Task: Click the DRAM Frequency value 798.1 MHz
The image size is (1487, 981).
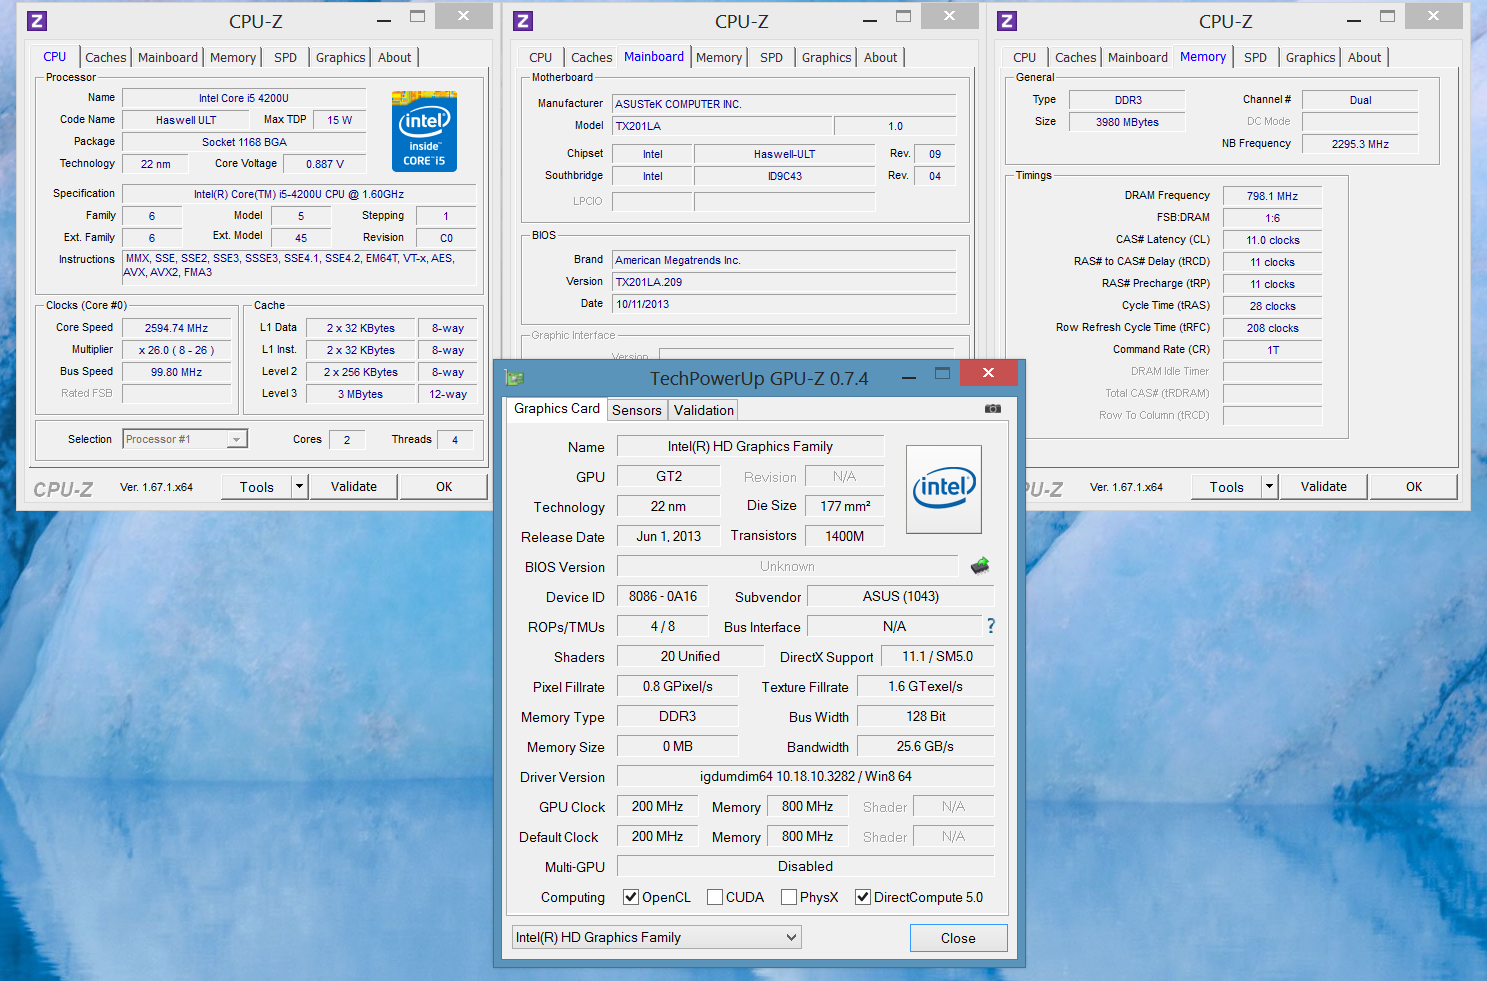Action: pyautogui.click(x=1272, y=196)
